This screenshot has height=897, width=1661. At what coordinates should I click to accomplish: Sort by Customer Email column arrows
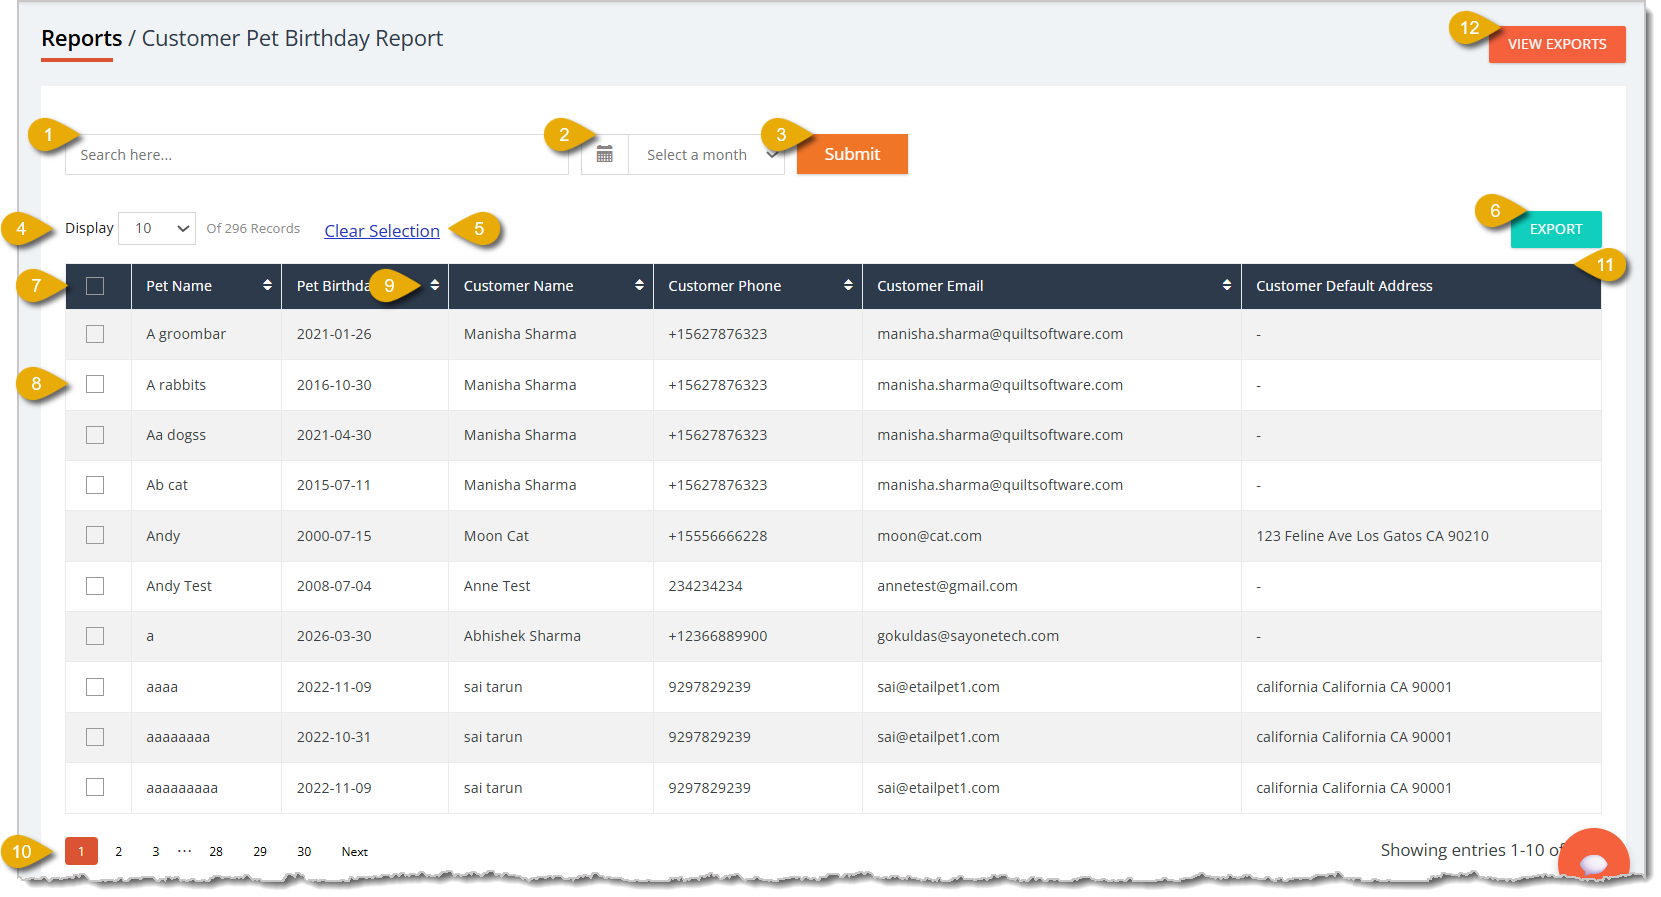(x=1227, y=285)
